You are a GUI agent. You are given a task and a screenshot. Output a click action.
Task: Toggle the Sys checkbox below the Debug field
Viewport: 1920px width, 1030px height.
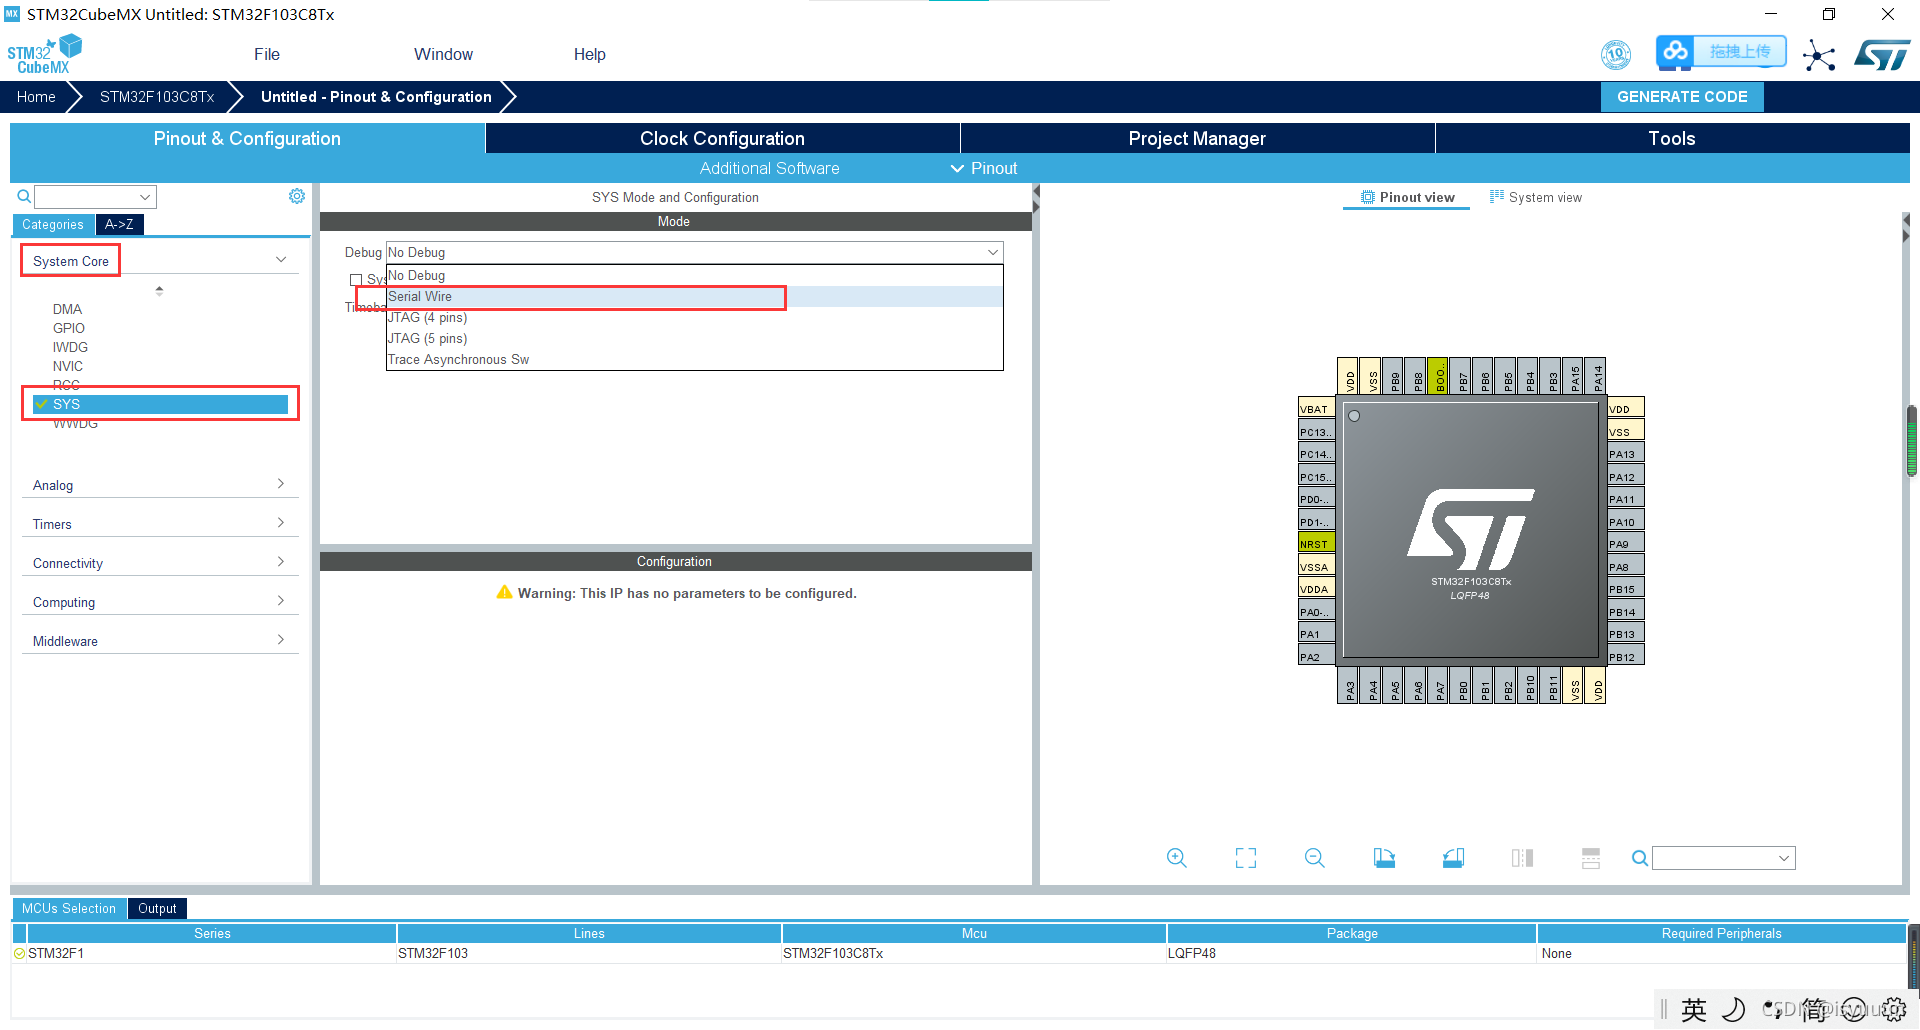[356, 280]
